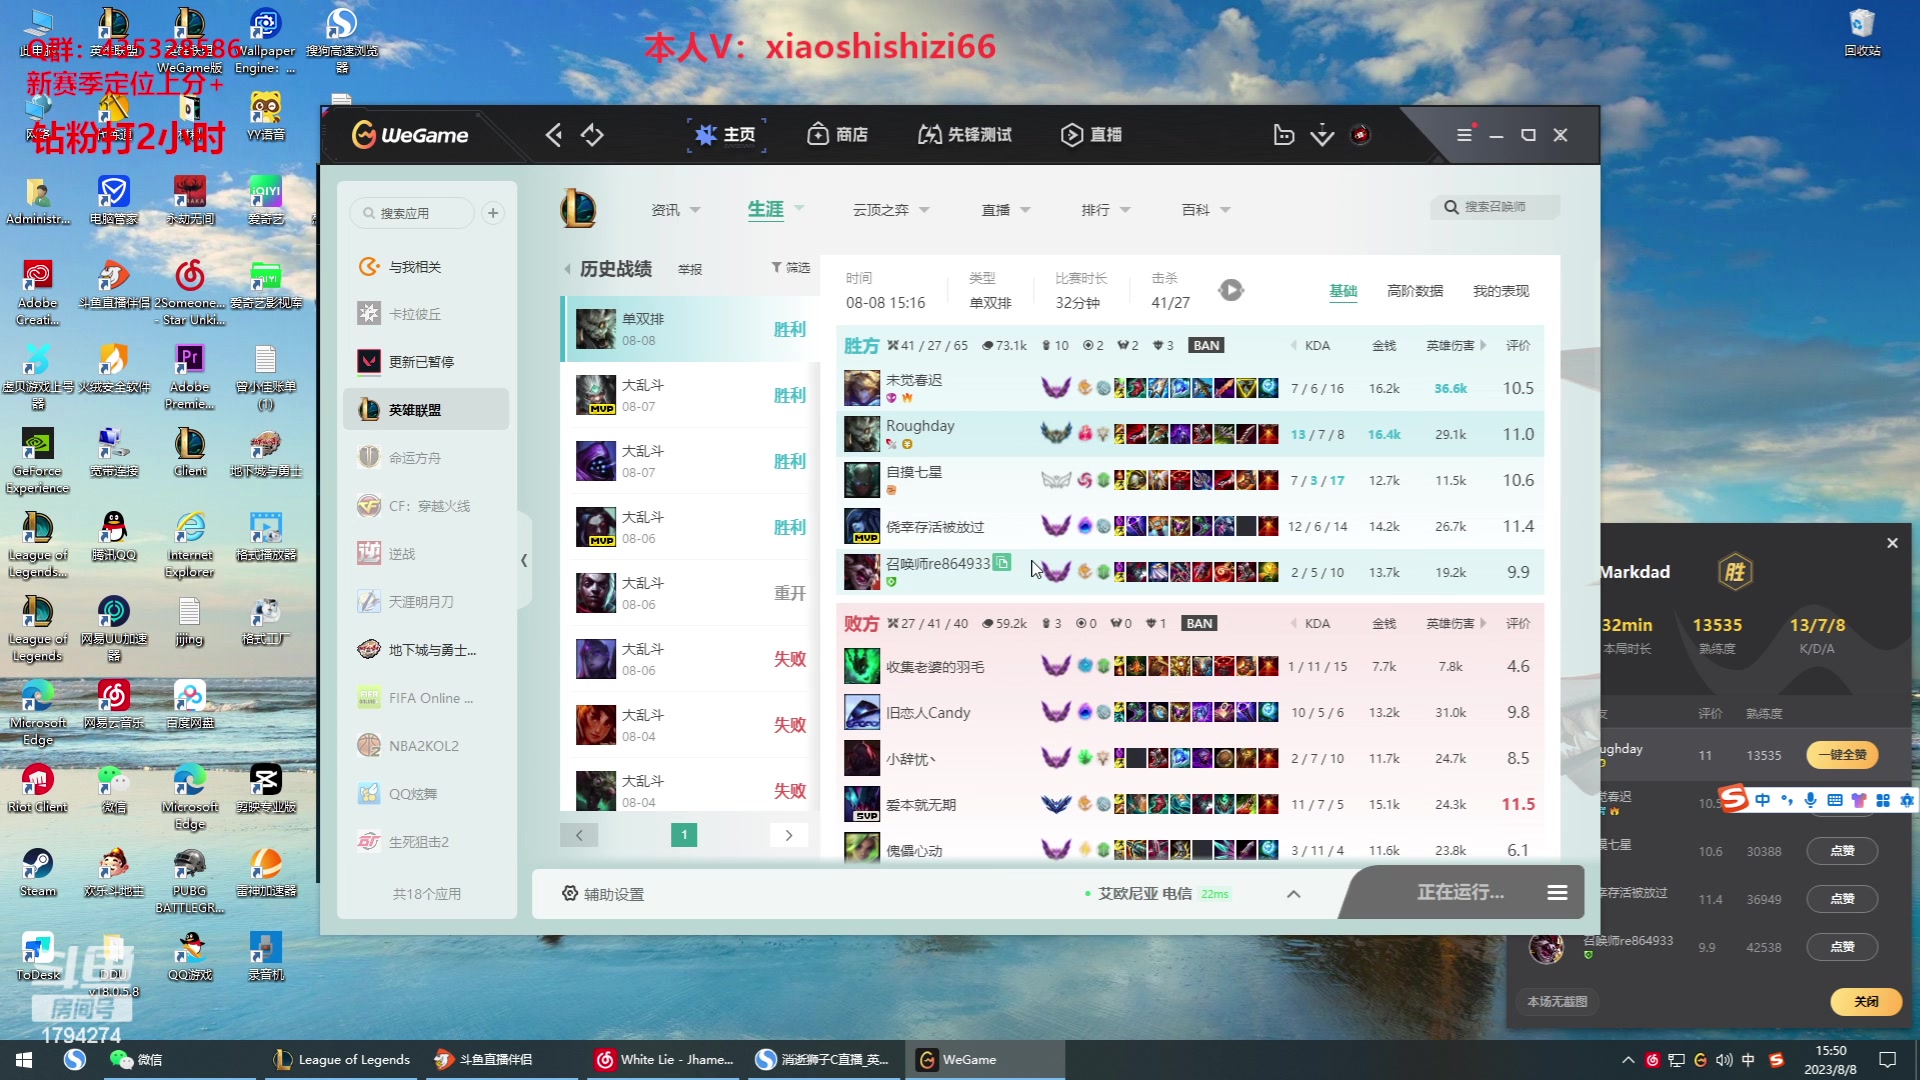Switch to the 高阶数据 tab
The height and width of the screenshot is (1080, 1920).
coord(1415,291)
